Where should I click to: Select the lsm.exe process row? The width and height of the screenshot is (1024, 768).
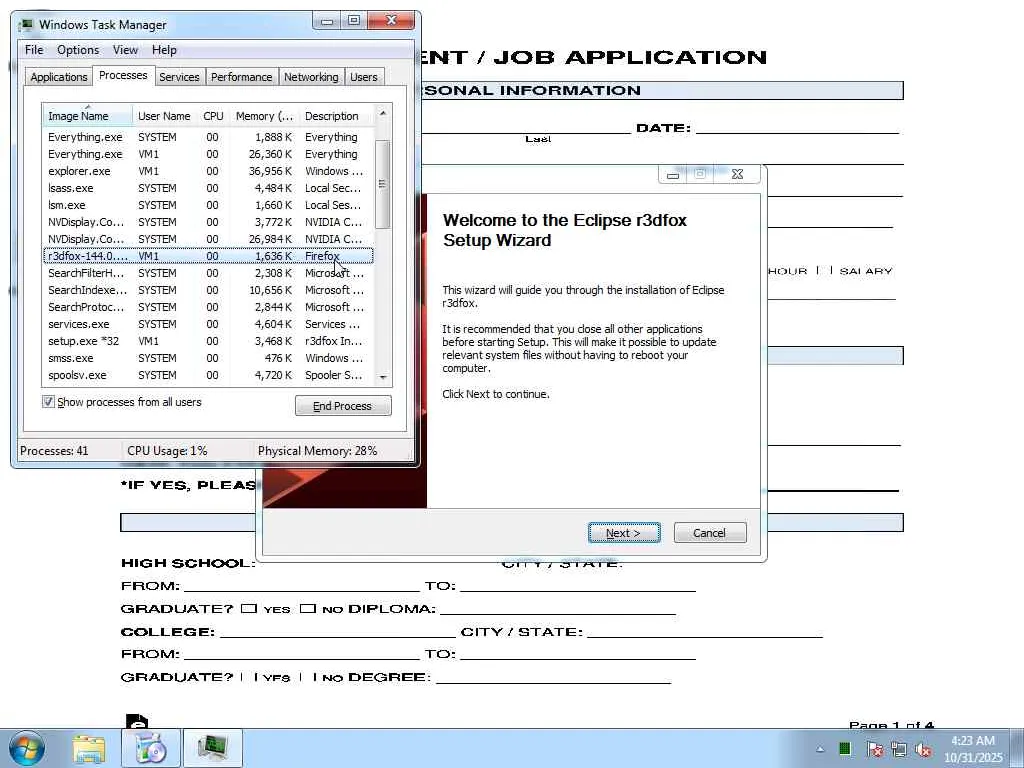[x=208, y=205]
